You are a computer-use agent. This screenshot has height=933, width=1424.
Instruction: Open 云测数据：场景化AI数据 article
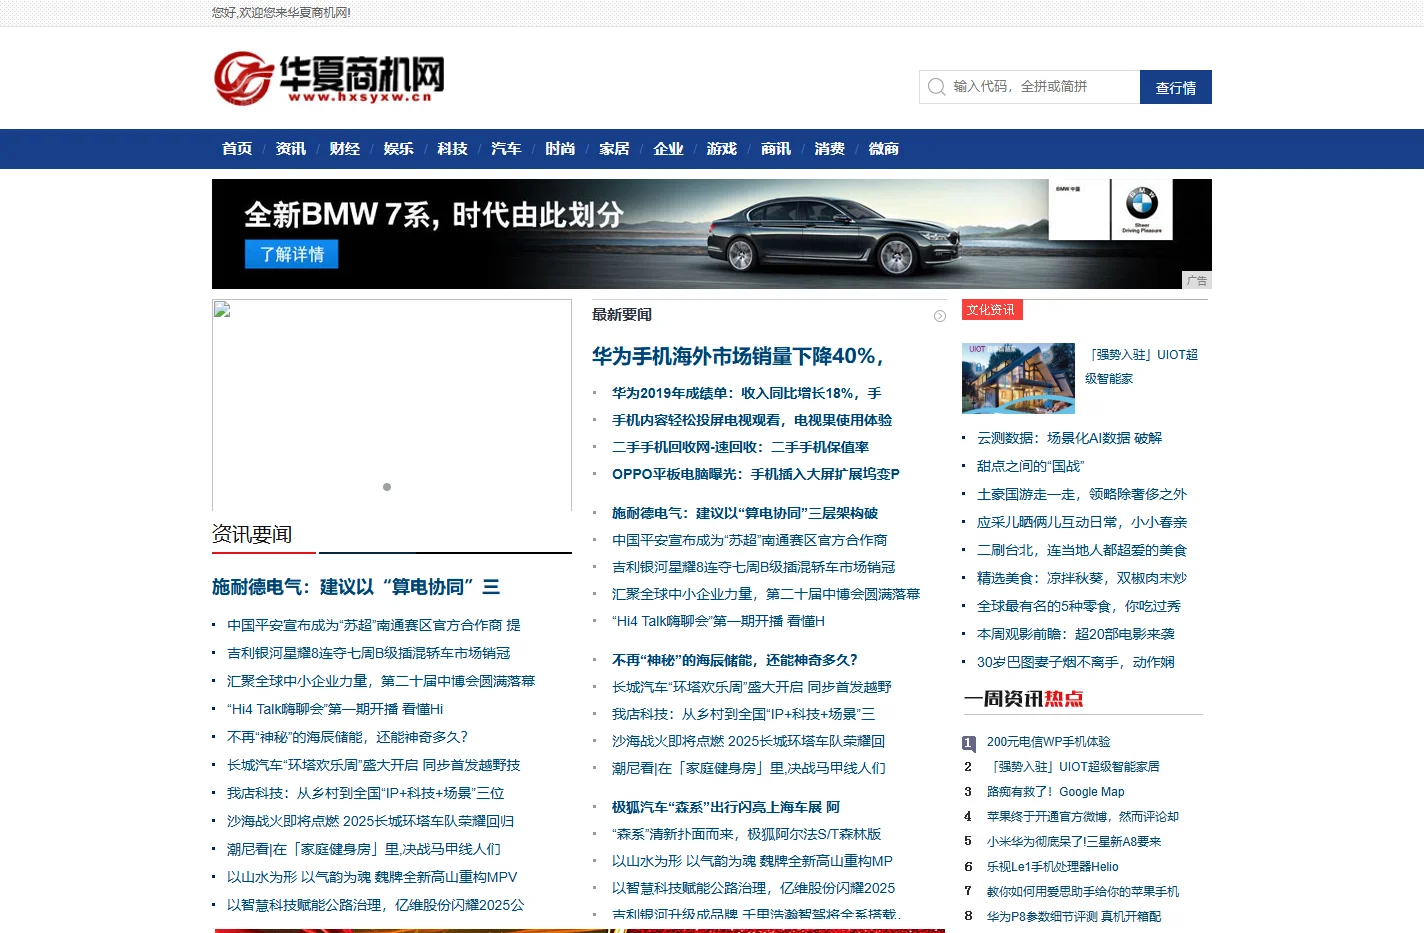point(1069,438)
